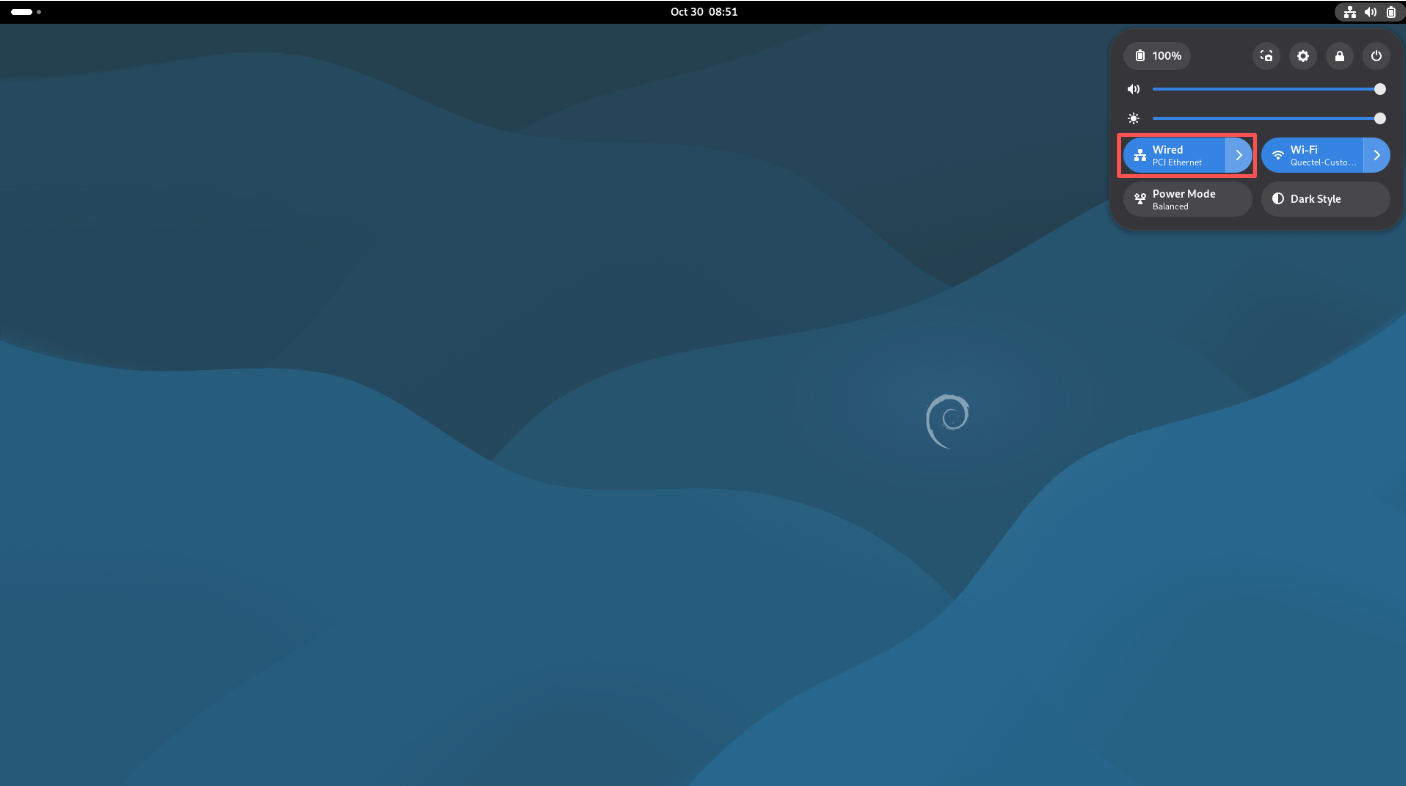Mute audio using the speaker icon
The height and width of the screenshot is (786, 1406).
1134,89
